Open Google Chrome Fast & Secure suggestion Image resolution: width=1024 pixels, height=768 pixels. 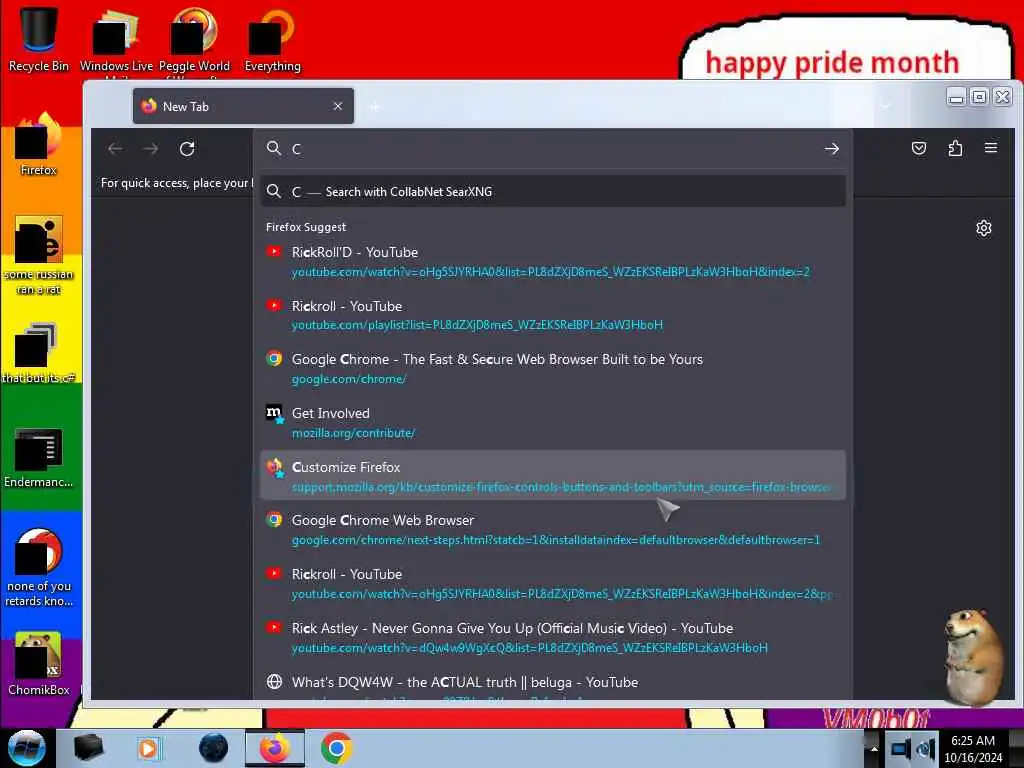(x=553, y=368)
